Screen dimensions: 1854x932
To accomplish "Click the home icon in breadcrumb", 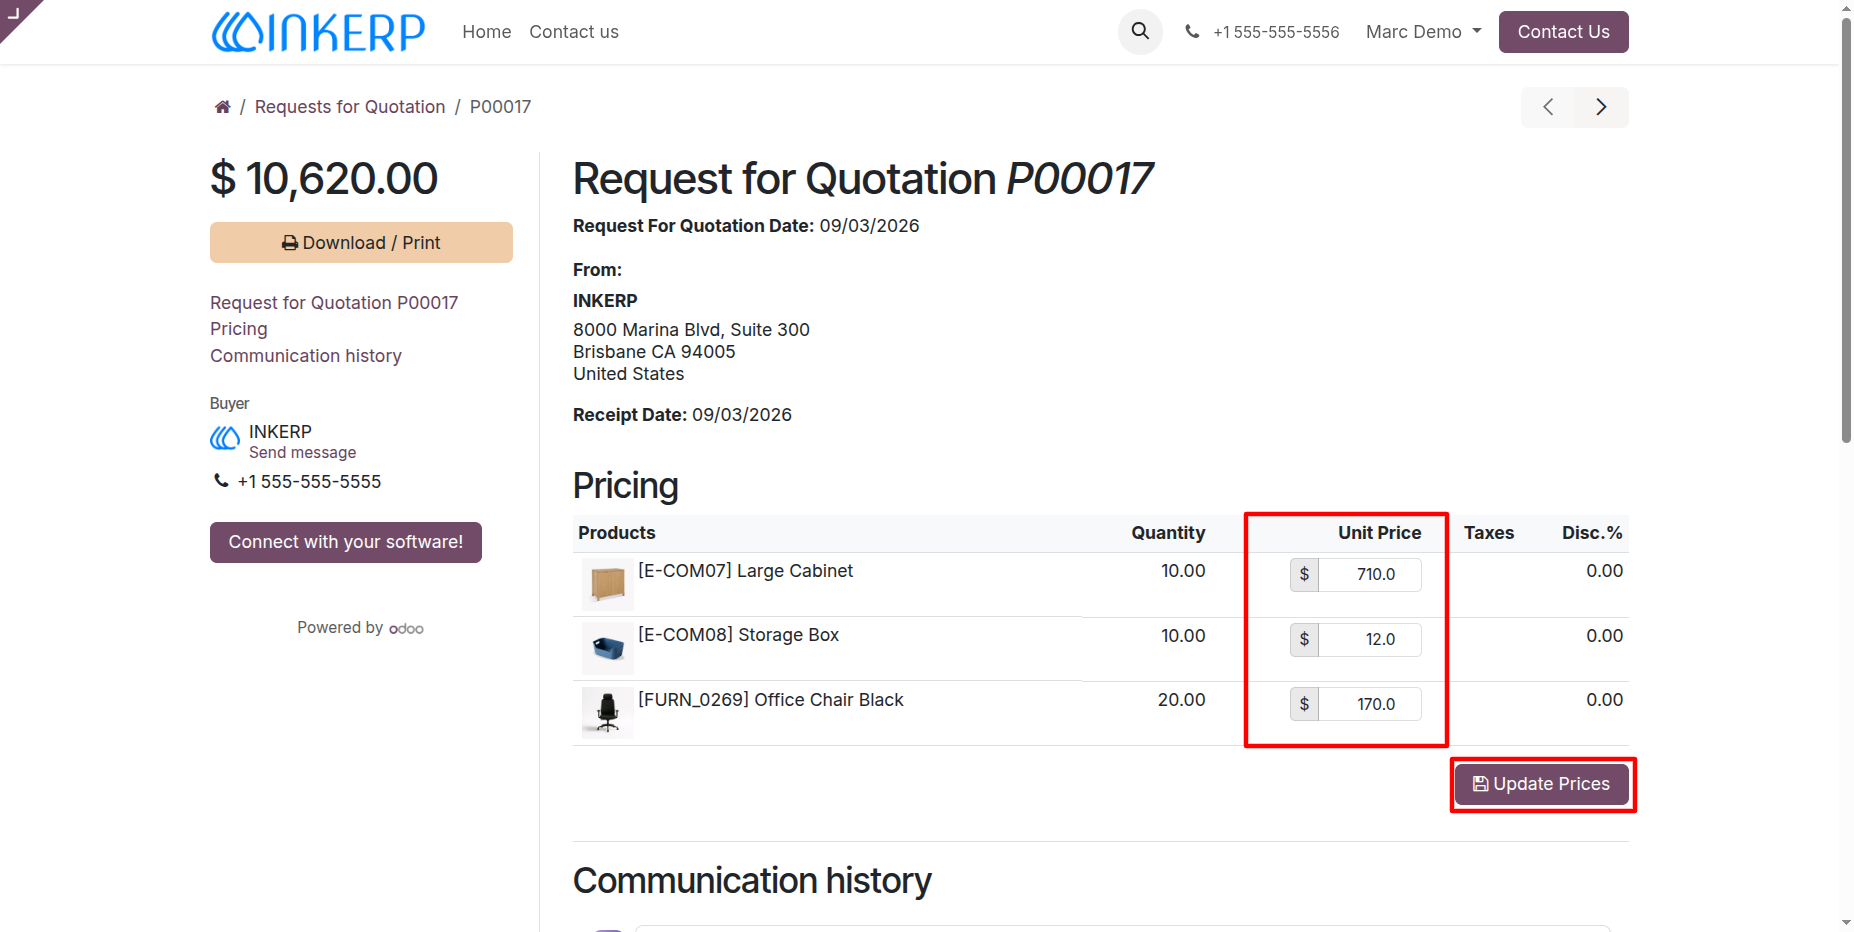I will click(x=222, y=107).
